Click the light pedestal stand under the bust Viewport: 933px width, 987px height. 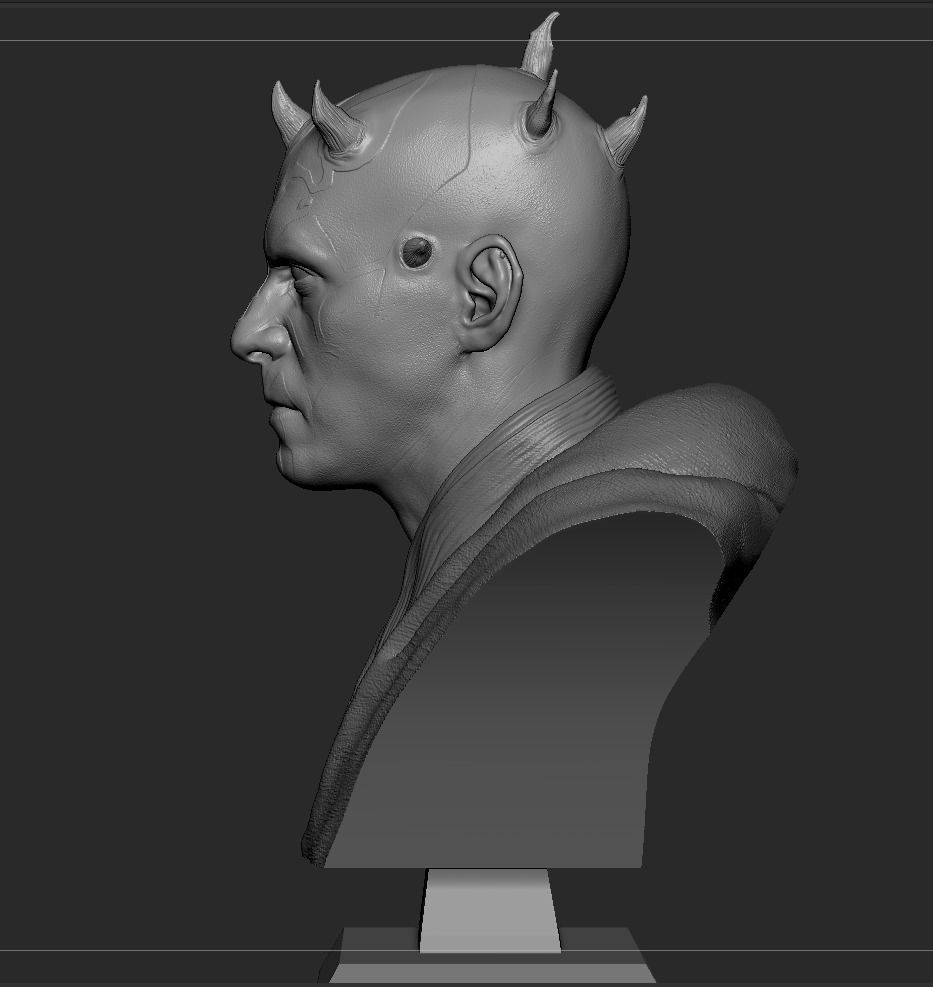490,910
